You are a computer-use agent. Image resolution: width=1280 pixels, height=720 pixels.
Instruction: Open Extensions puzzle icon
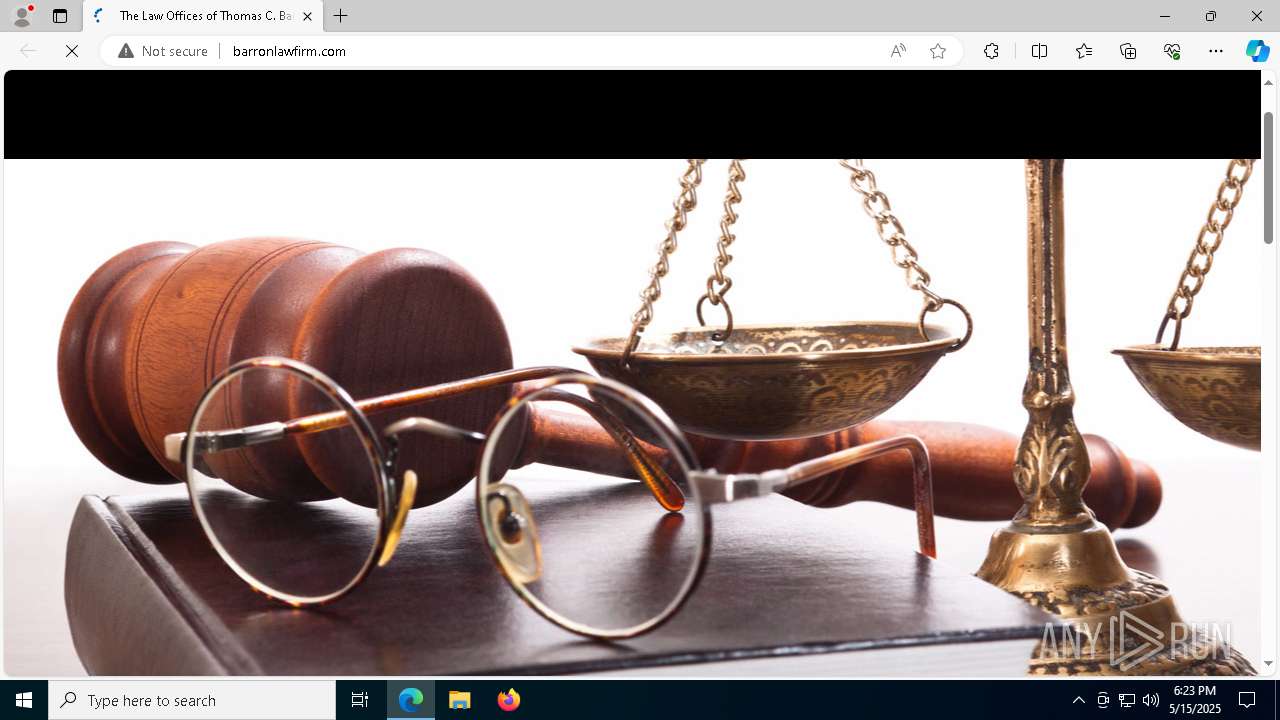[991, 51]
